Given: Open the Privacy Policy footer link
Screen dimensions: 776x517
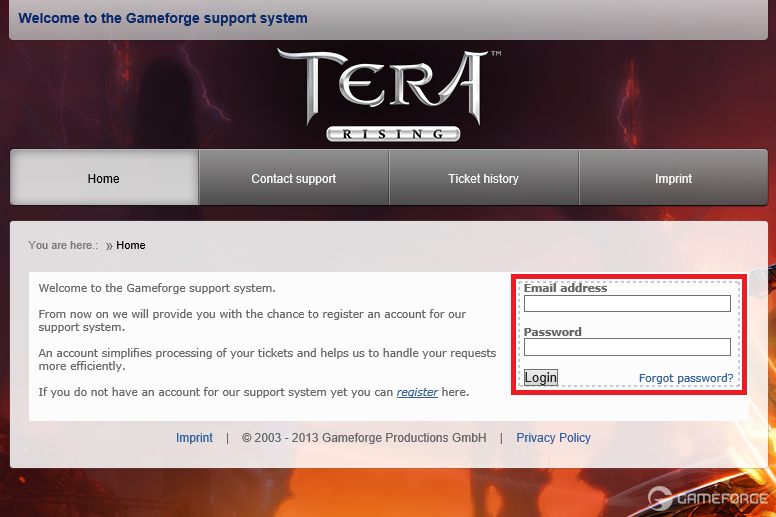Looking at the screenshot, I should pyautogui.click(x=553, y=438).
